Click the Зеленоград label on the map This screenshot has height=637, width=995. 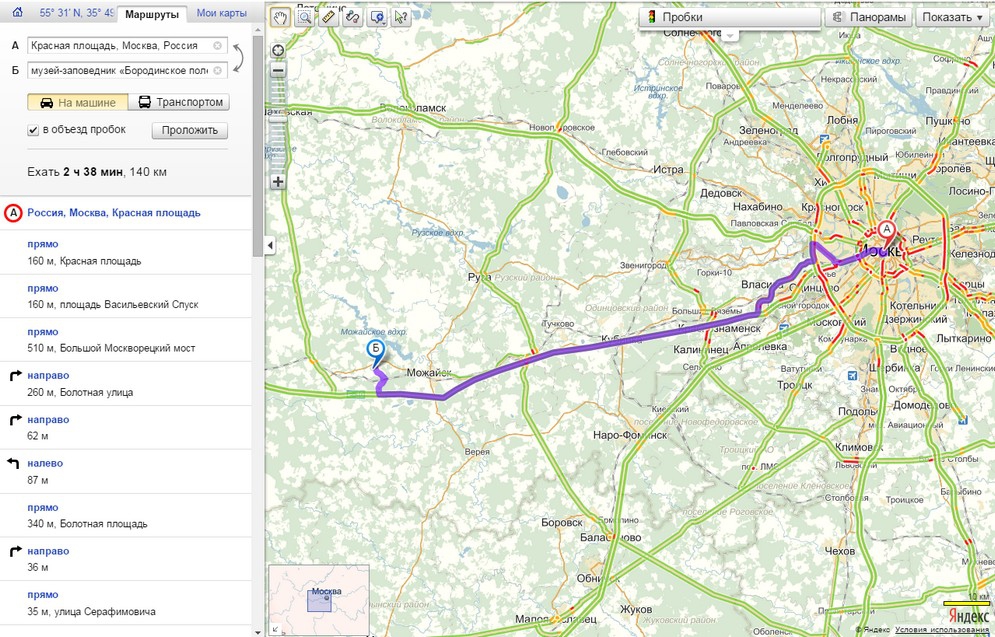pos(768,130)
